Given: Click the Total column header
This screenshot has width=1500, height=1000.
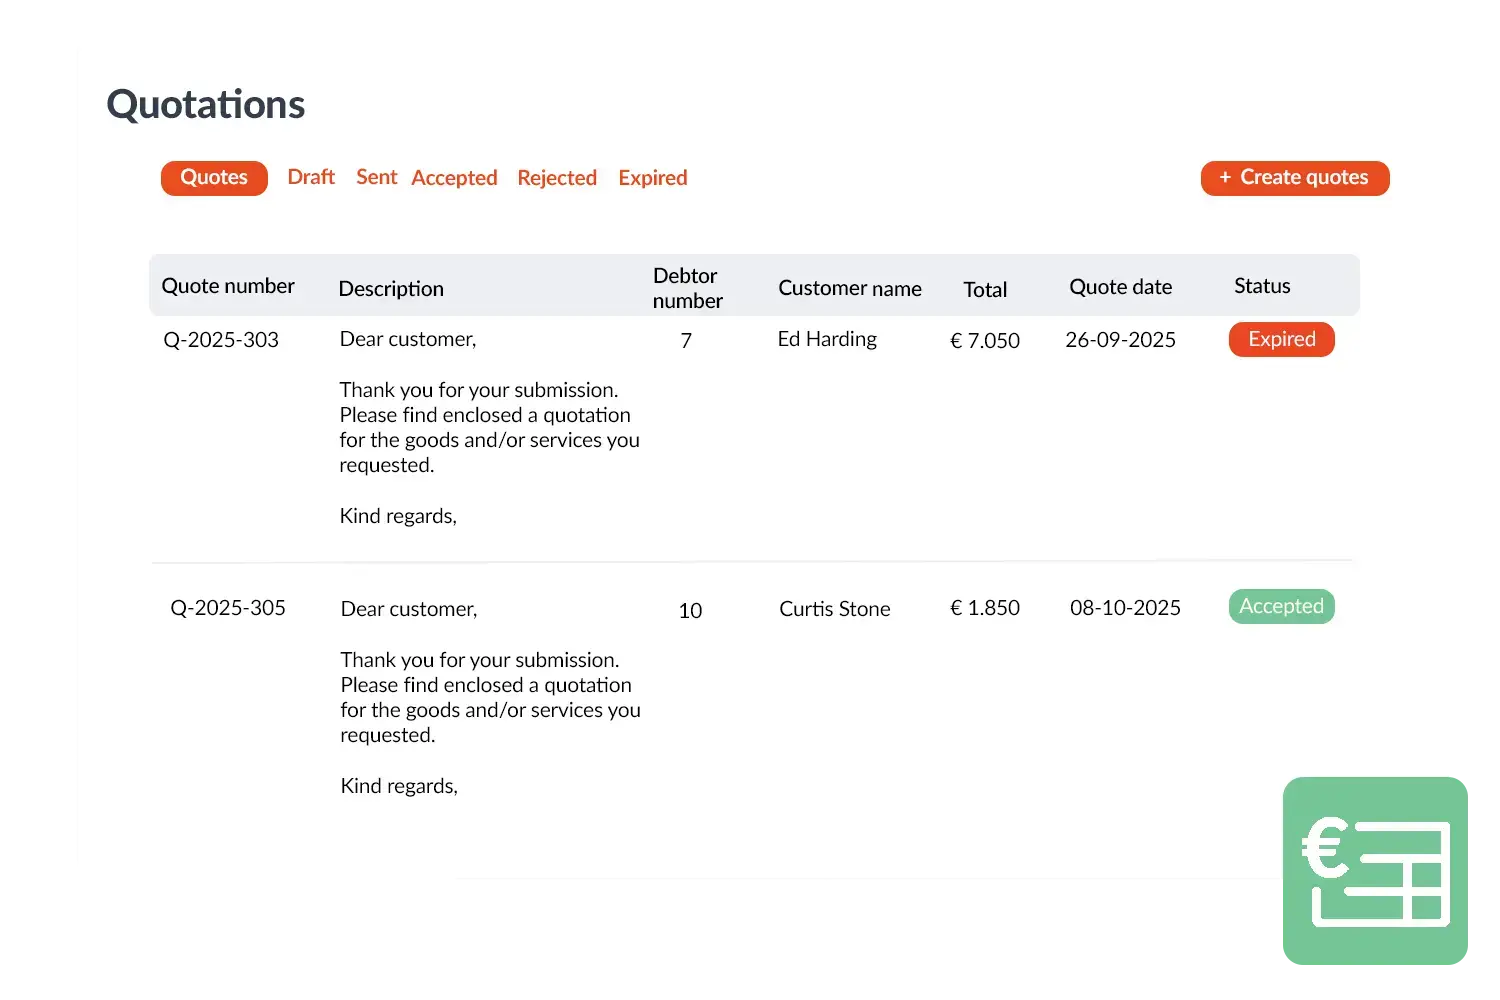Looking at the screenshot, I should [x=985, y=290].
